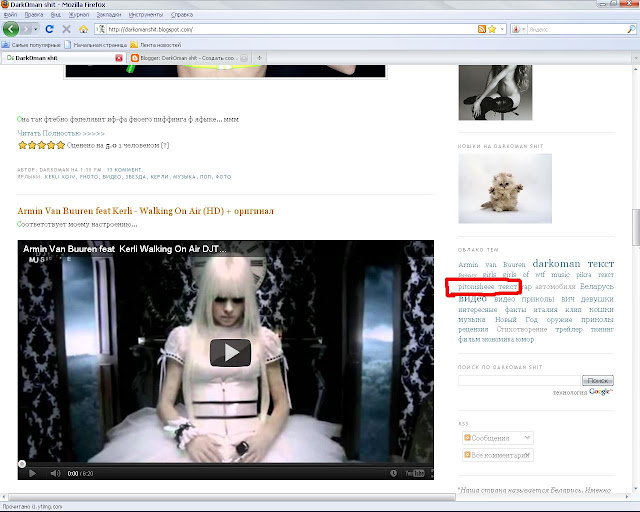
Task: Rate the post with the fifth gold star
Action: (x=61, y=145)
